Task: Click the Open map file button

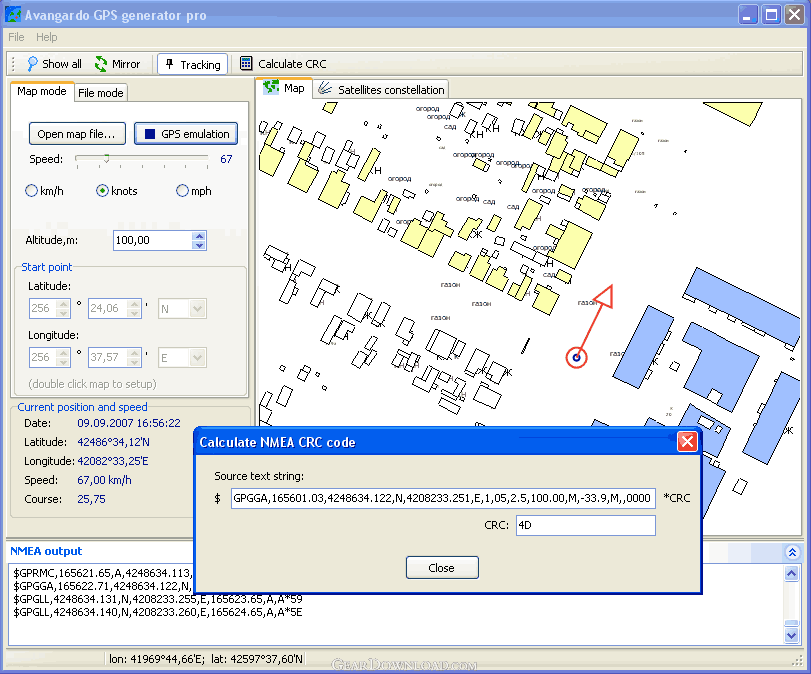Action: [77, 134]
